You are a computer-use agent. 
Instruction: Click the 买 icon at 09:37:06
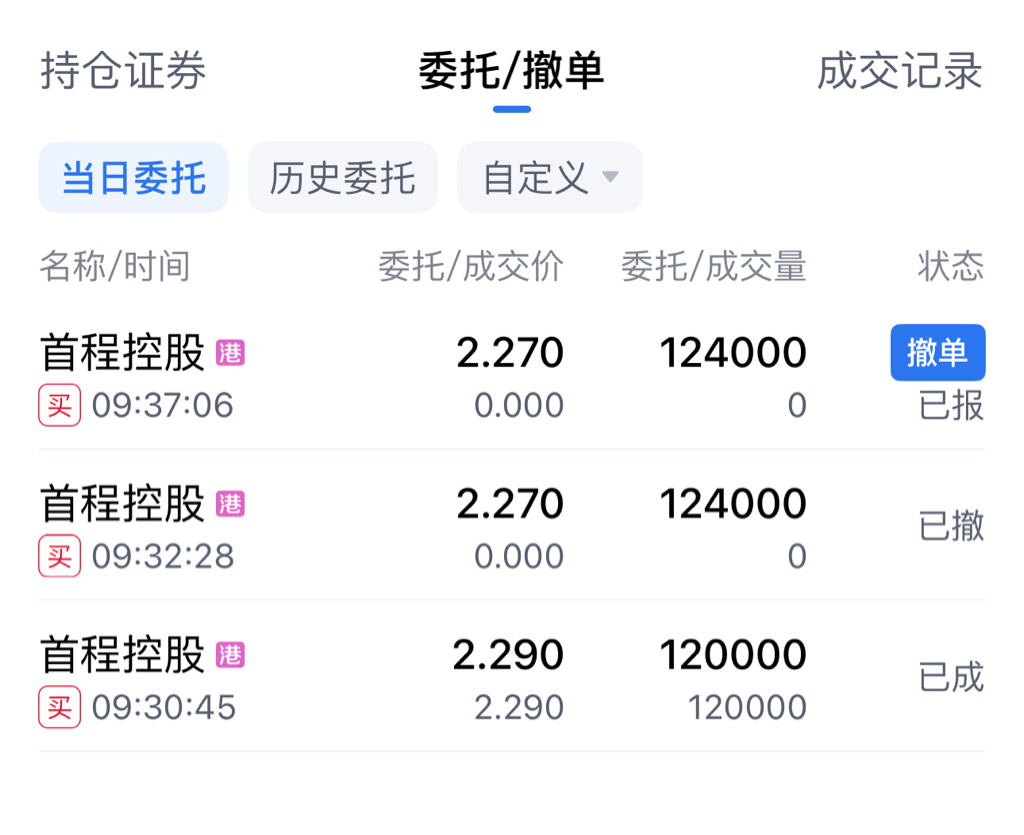(x=59, y=405)
